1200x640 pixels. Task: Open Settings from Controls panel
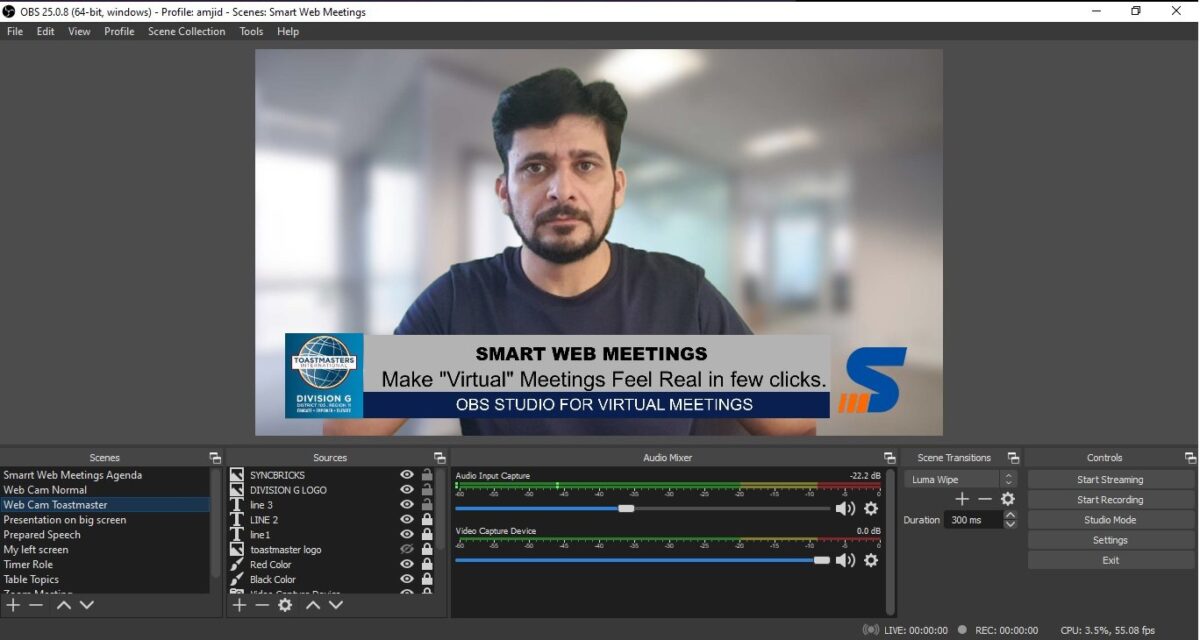(1110, 540)
